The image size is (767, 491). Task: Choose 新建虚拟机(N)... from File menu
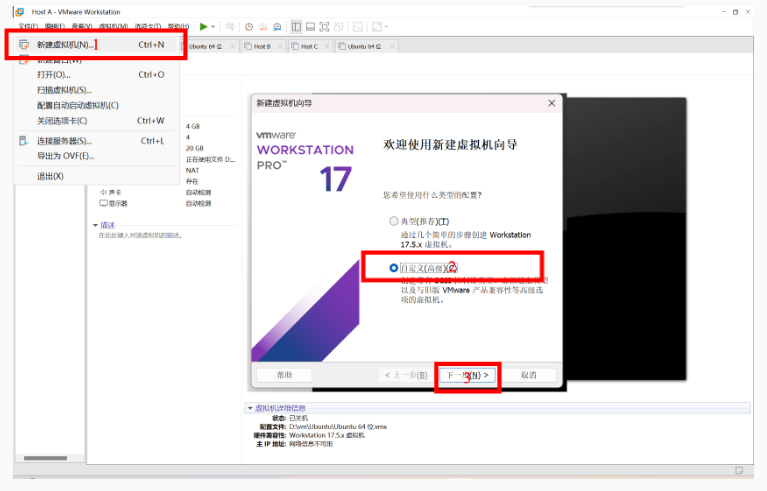96,45
